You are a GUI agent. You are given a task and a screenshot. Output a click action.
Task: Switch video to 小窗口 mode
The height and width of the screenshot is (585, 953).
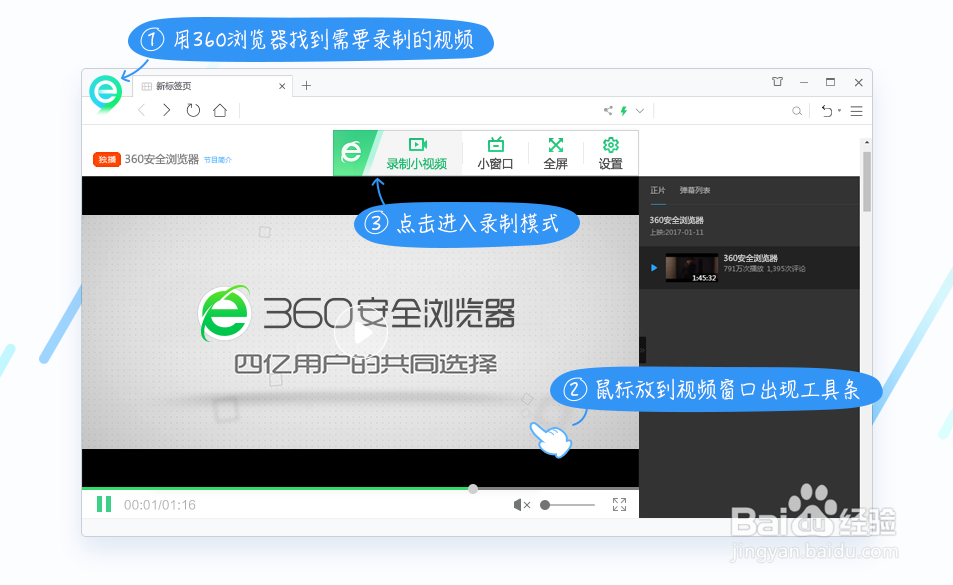(495, 153)
